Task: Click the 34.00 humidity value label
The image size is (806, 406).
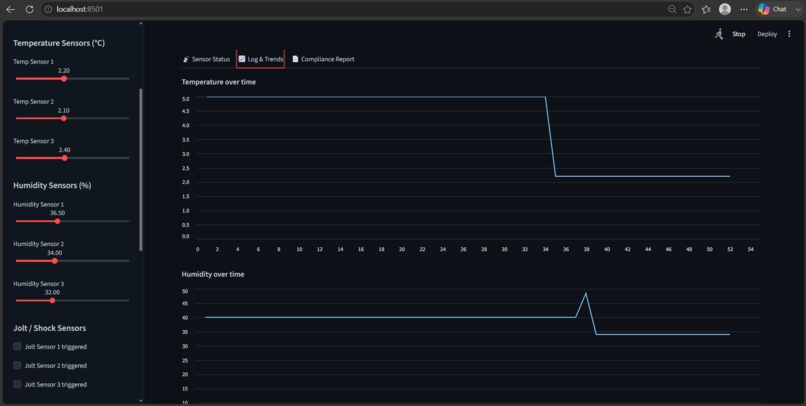Action: tap(54, 252)
